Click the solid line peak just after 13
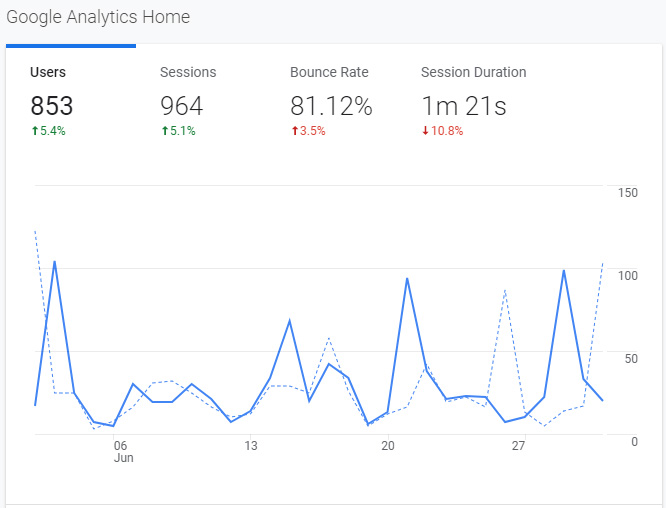Viewport: 666px width, 508px height. click(x=289, y=320)
